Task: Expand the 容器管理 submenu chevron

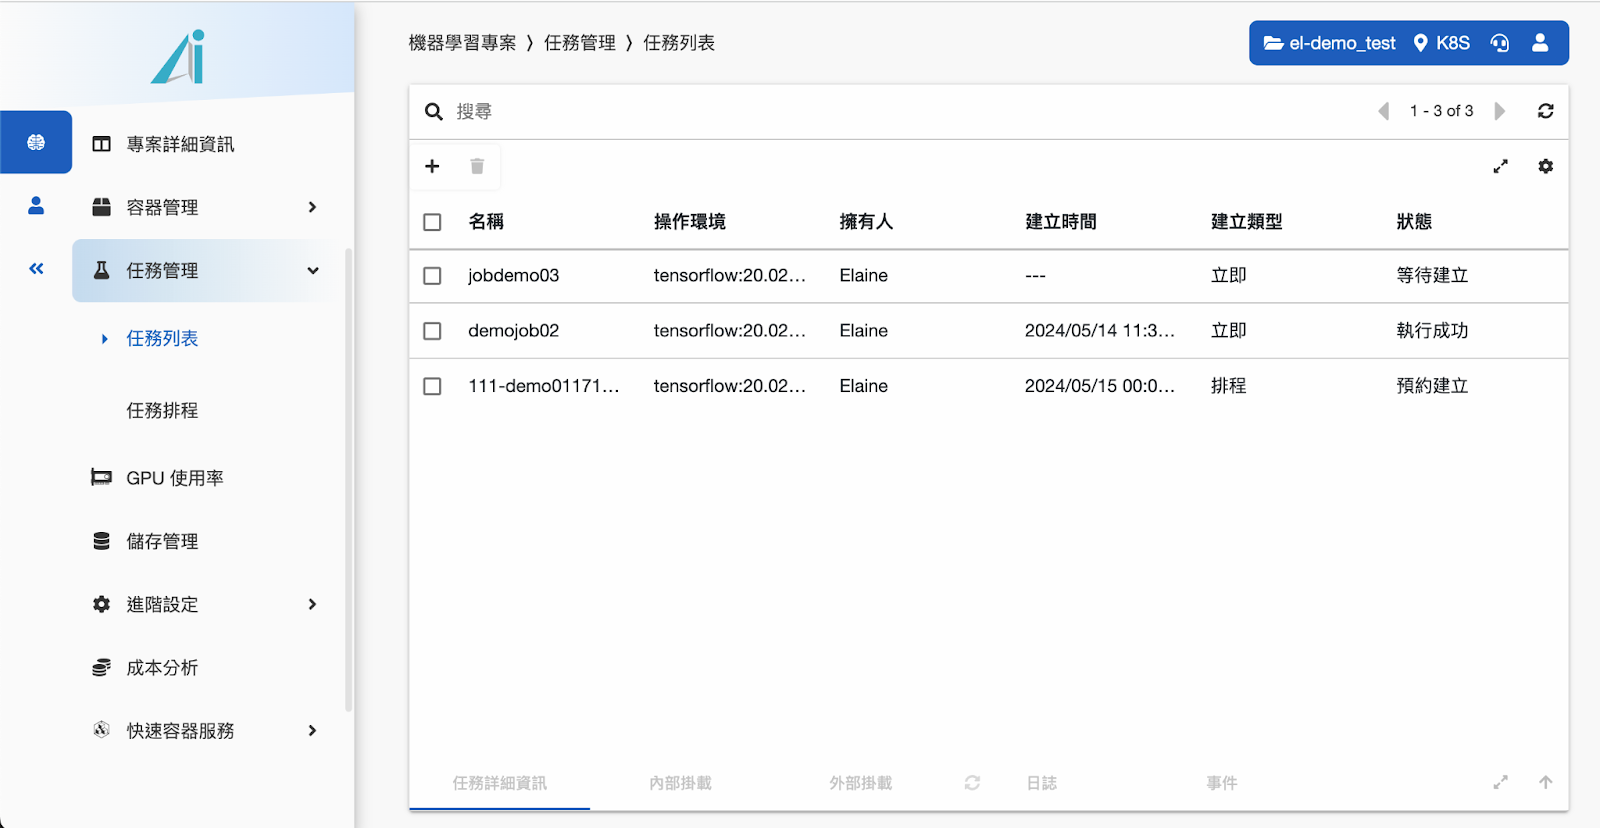Action: pyautogui.click(x=312, y=207)
